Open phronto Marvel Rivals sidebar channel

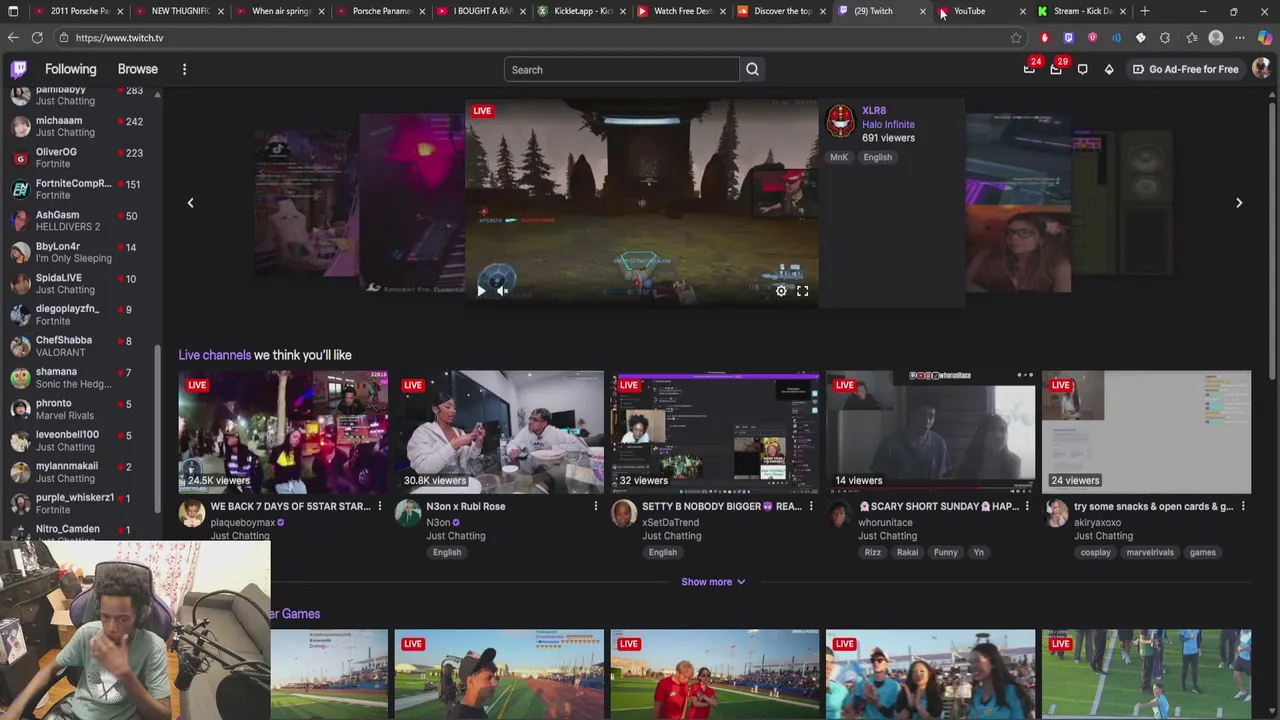coord(80,409)
